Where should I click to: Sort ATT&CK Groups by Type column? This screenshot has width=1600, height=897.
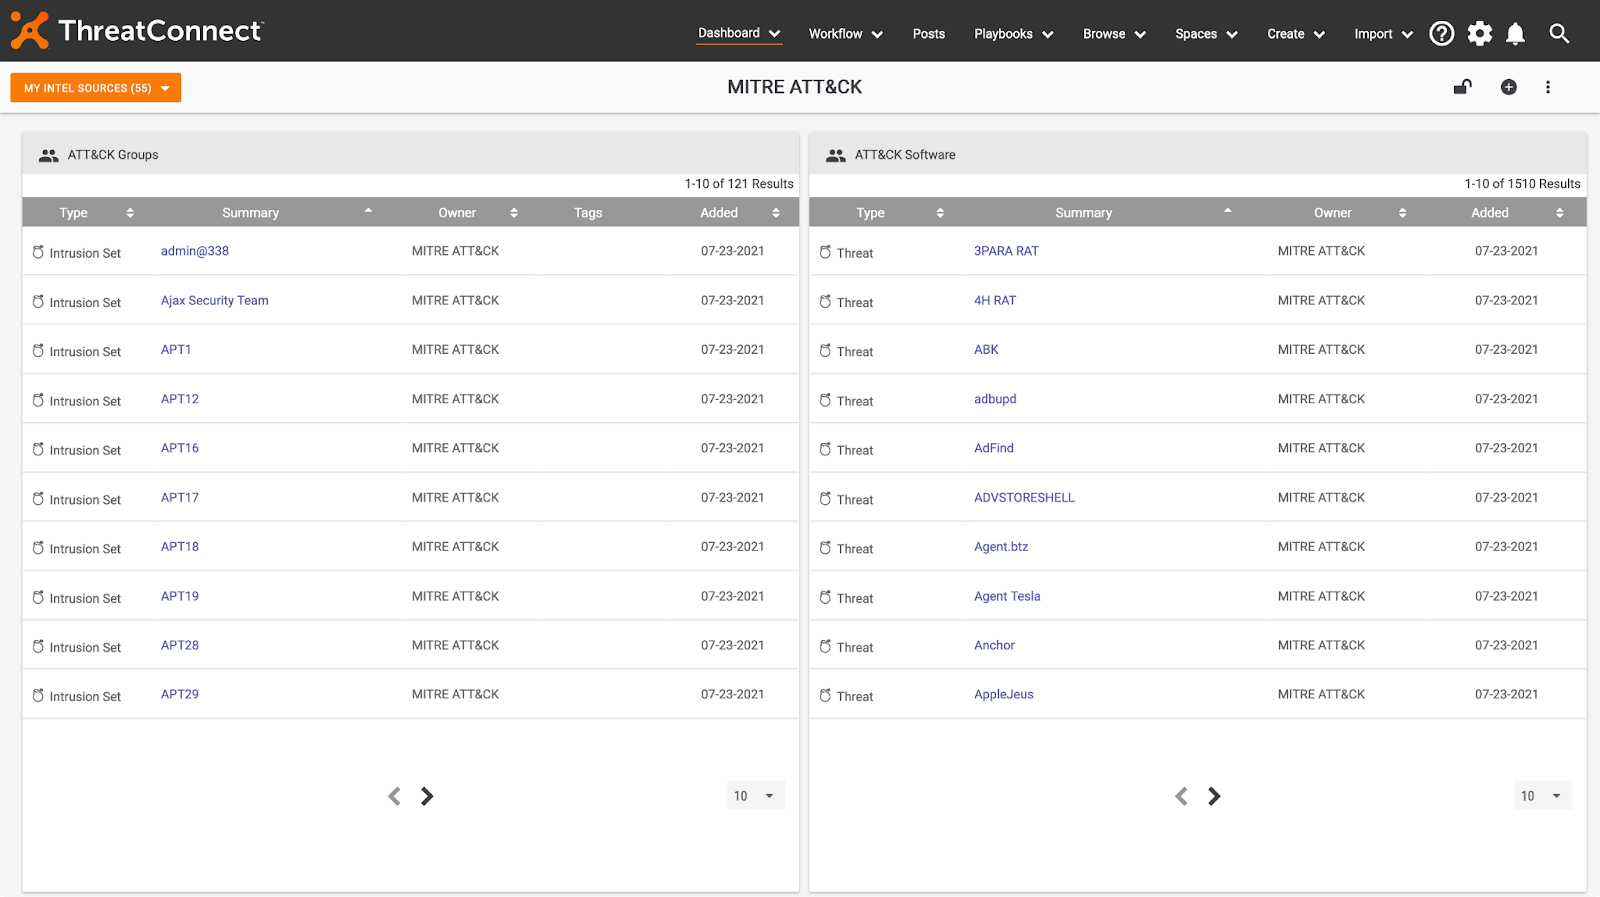click(130, 213)
